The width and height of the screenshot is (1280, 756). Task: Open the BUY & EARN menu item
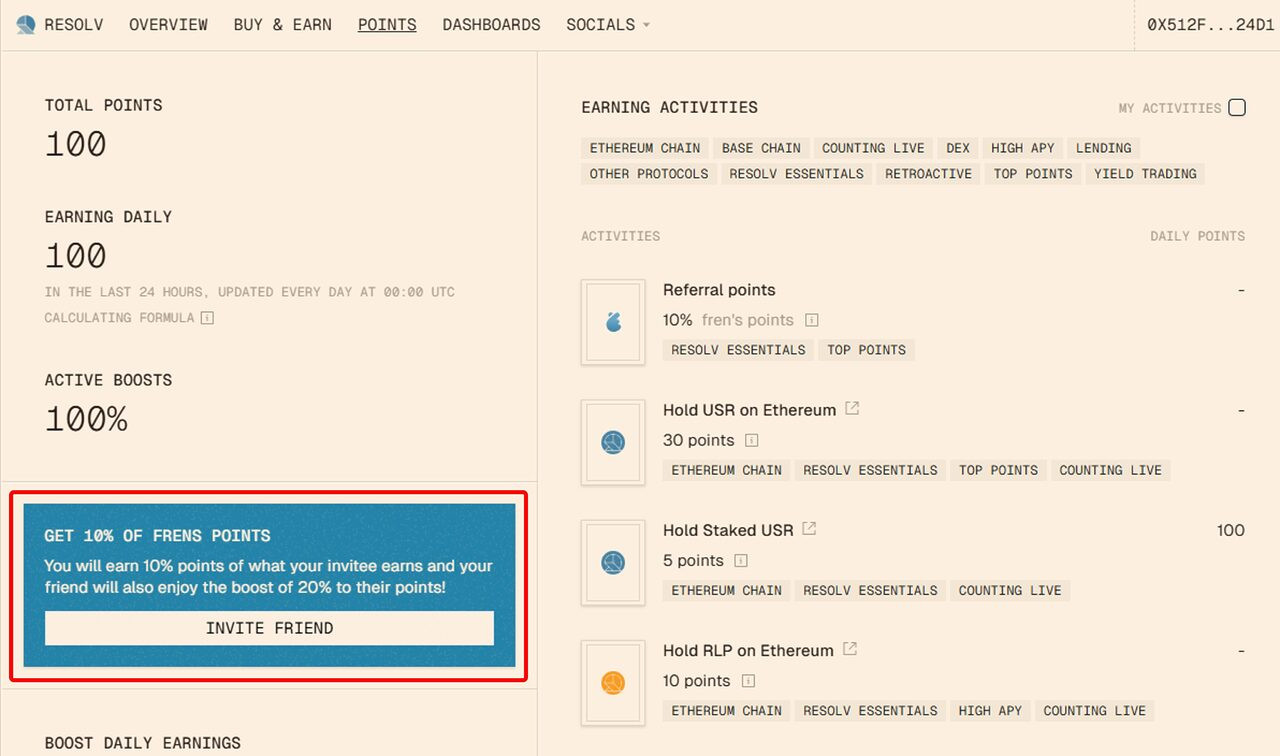(x=282, y=24)
